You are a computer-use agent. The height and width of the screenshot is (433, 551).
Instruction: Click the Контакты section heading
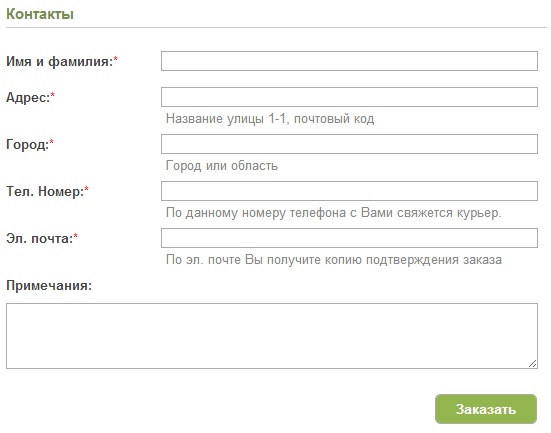(40, 14)
